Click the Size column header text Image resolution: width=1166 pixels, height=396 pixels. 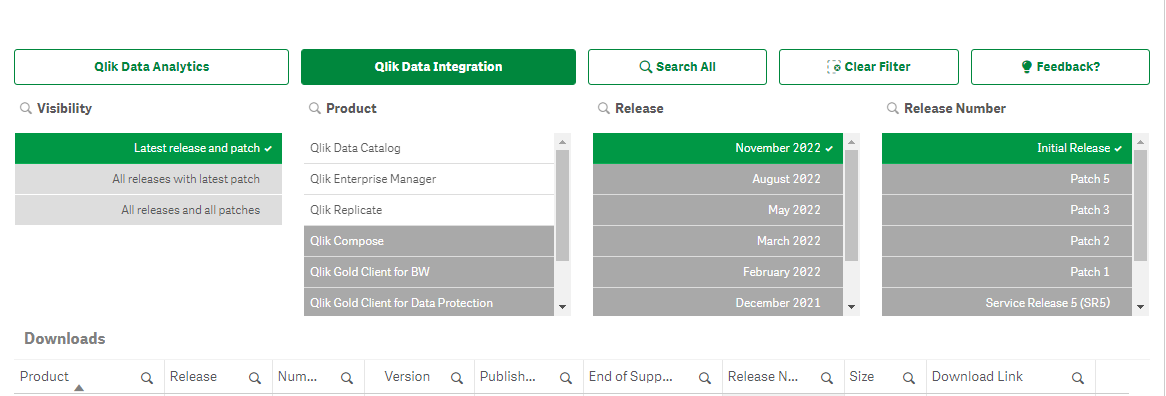click(x=862, y=377)
